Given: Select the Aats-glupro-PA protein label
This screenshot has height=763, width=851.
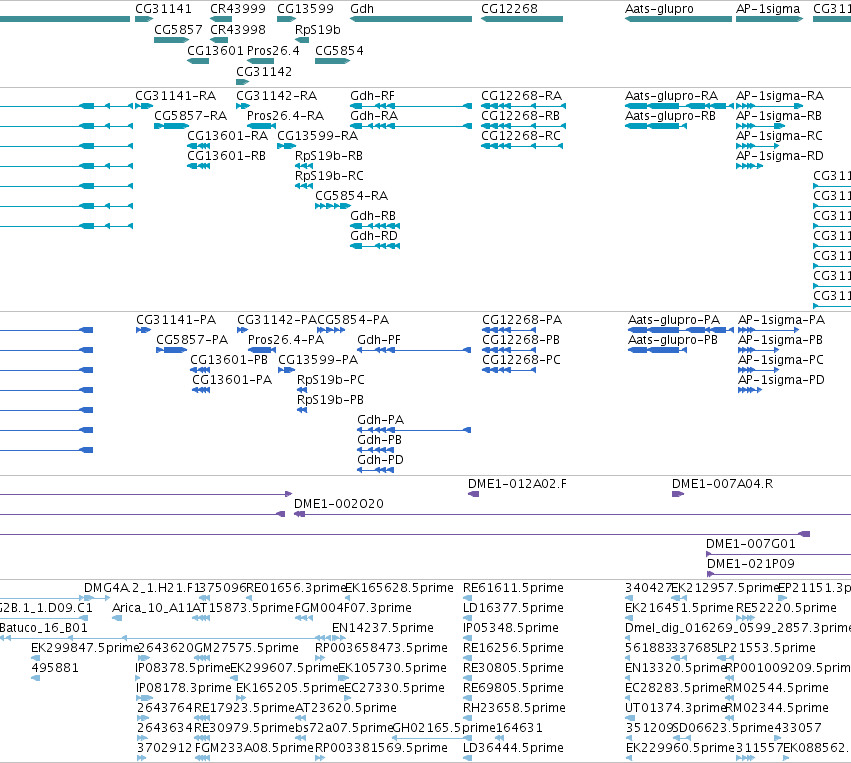Looking at the screenshot, I should pyautogui.click(x=674, y=320).
